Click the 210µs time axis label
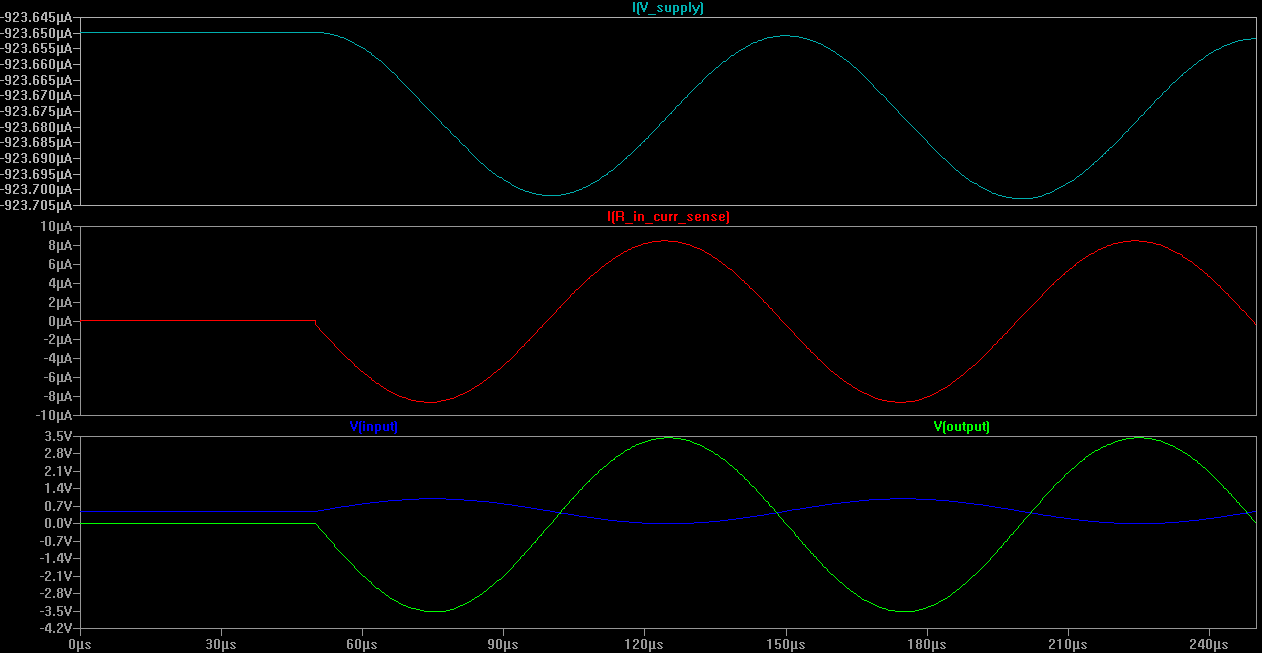This screenshot has width=1262, height=653. click(x=1068, y=644)
